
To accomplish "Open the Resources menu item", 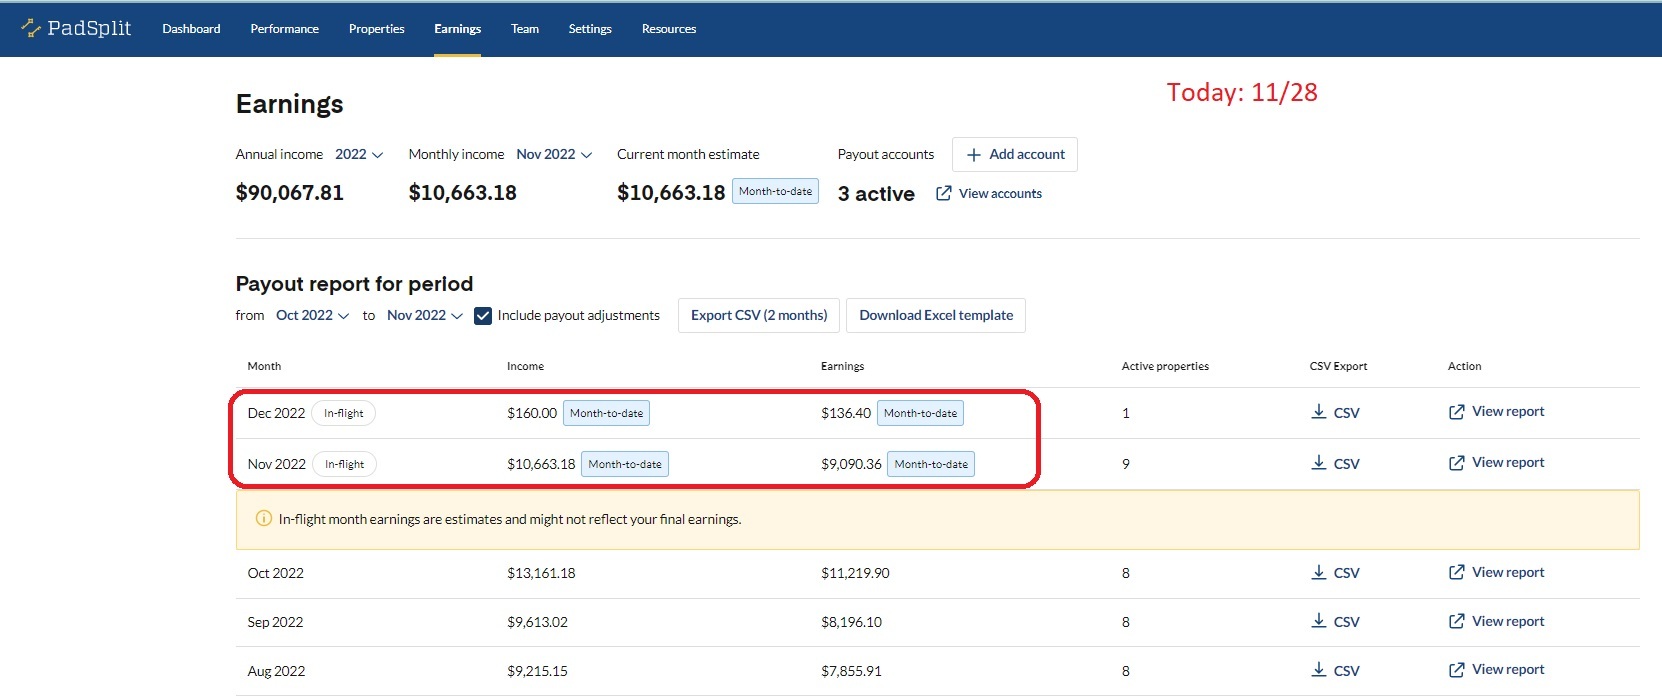I will (x=668, y=29).
